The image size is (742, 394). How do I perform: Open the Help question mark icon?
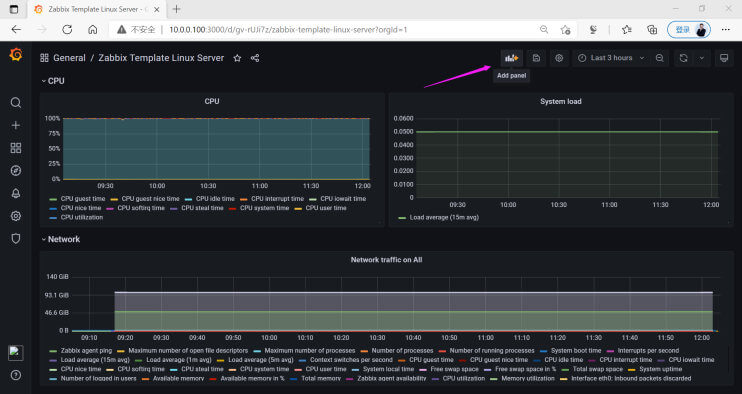pyautogui.click(x=16, y=375)
